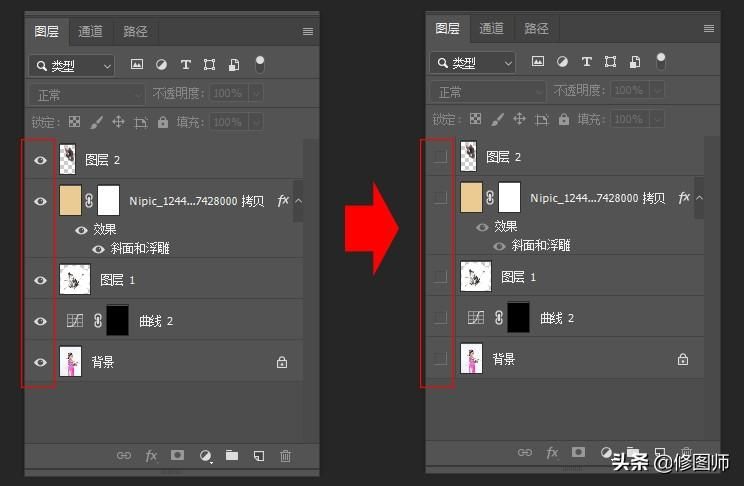Filter pixel layers in left panel
The height and width of the screenshot is (486, 744).
tap(137, 64)
